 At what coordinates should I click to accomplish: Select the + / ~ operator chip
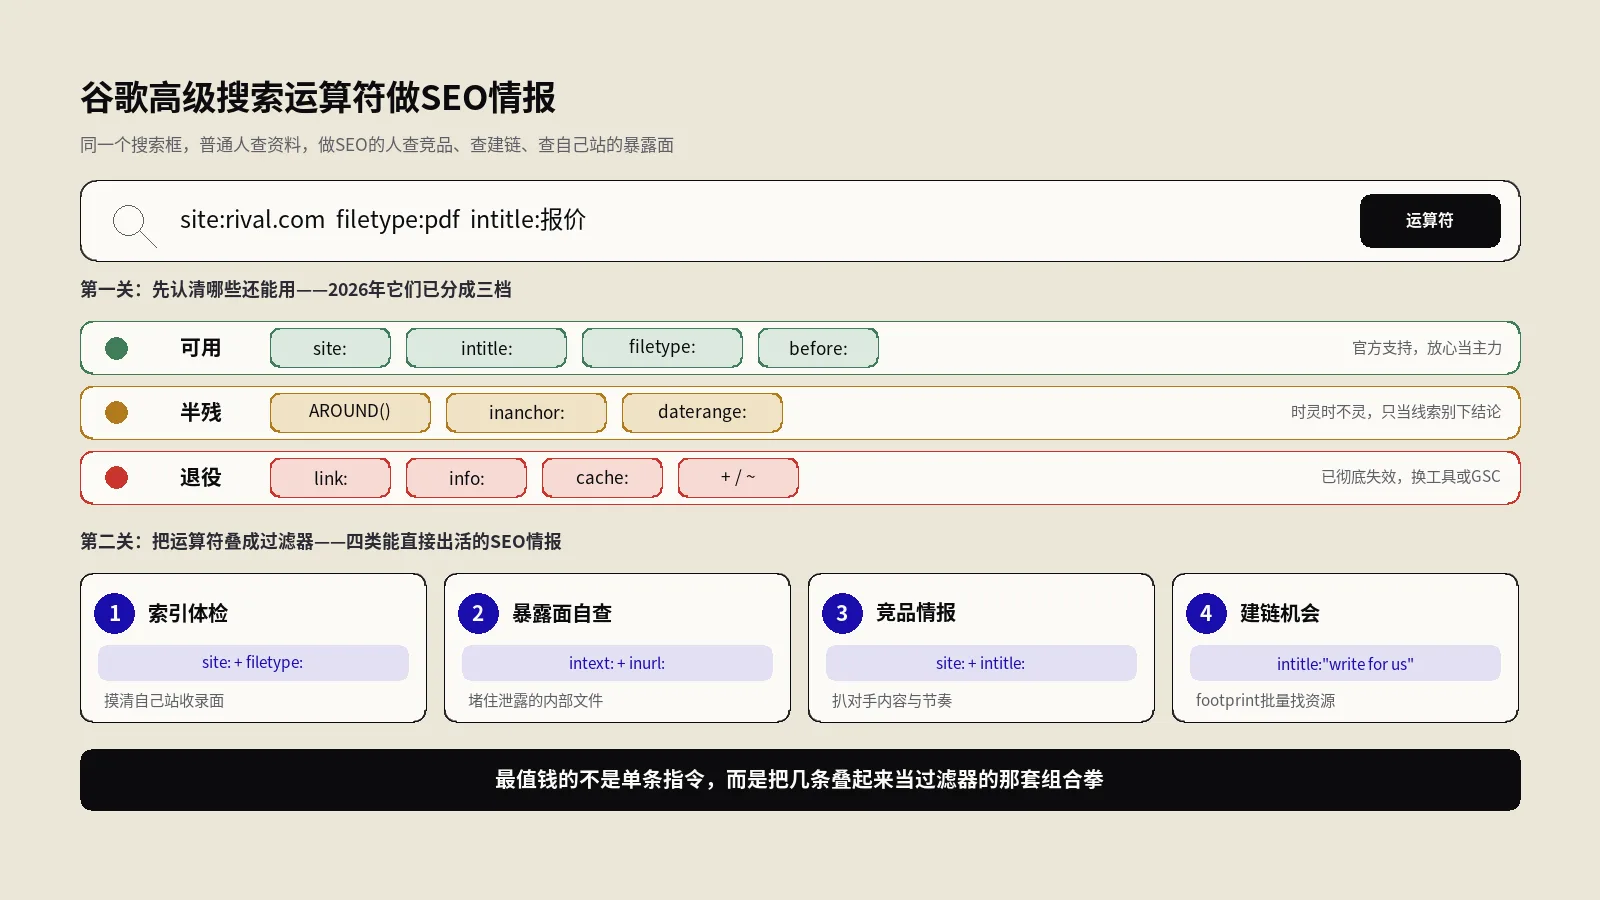738,478
